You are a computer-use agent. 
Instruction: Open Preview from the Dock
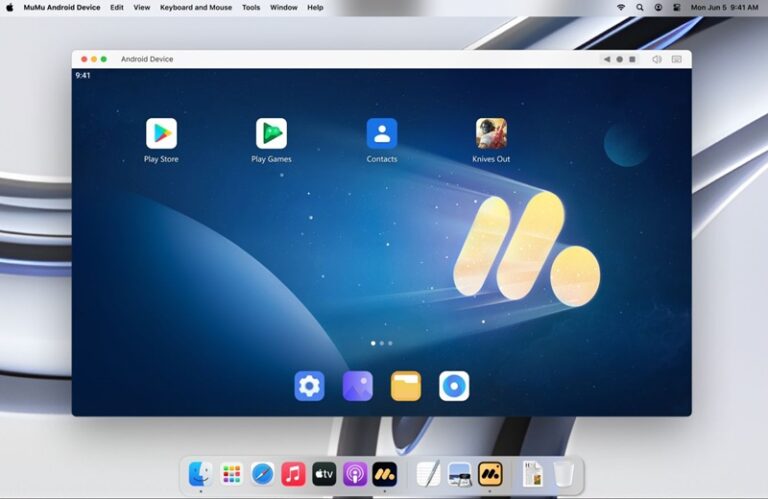point(459,474)
